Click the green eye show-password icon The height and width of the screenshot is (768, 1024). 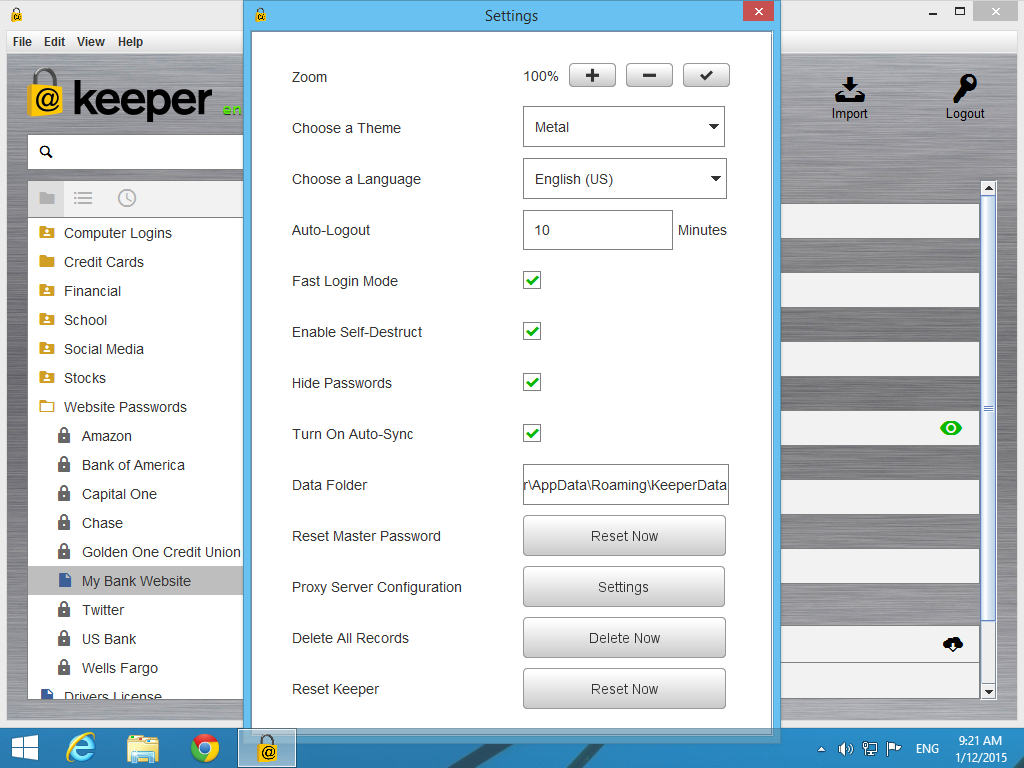click(951, 428)
